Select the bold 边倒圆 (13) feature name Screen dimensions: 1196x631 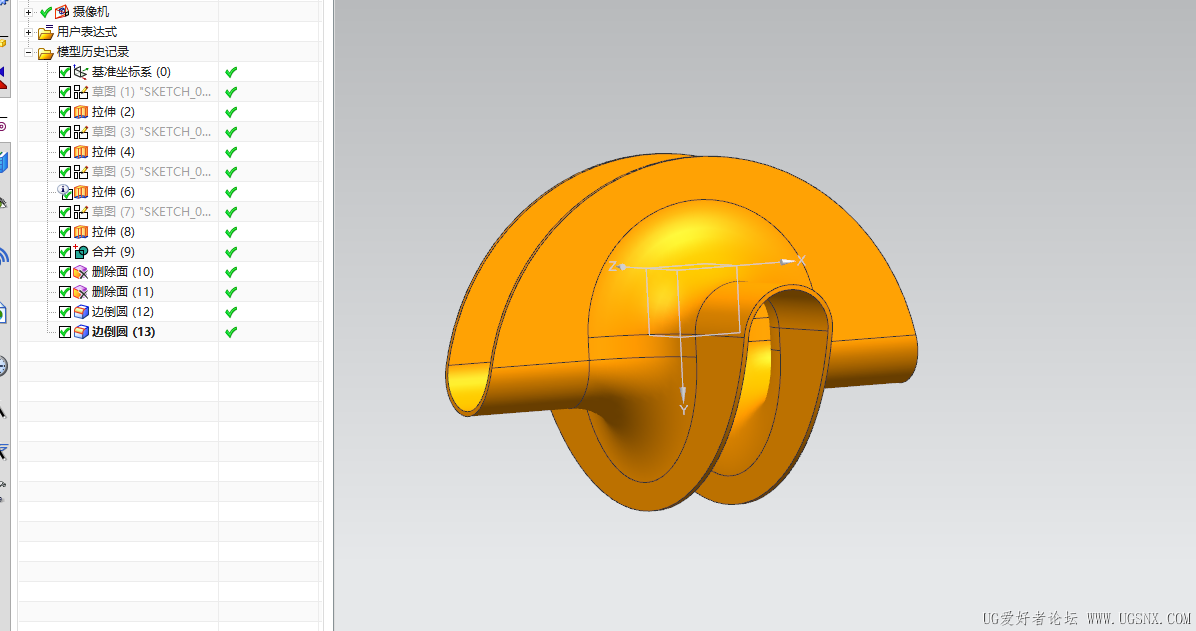[x=124, y=332]
